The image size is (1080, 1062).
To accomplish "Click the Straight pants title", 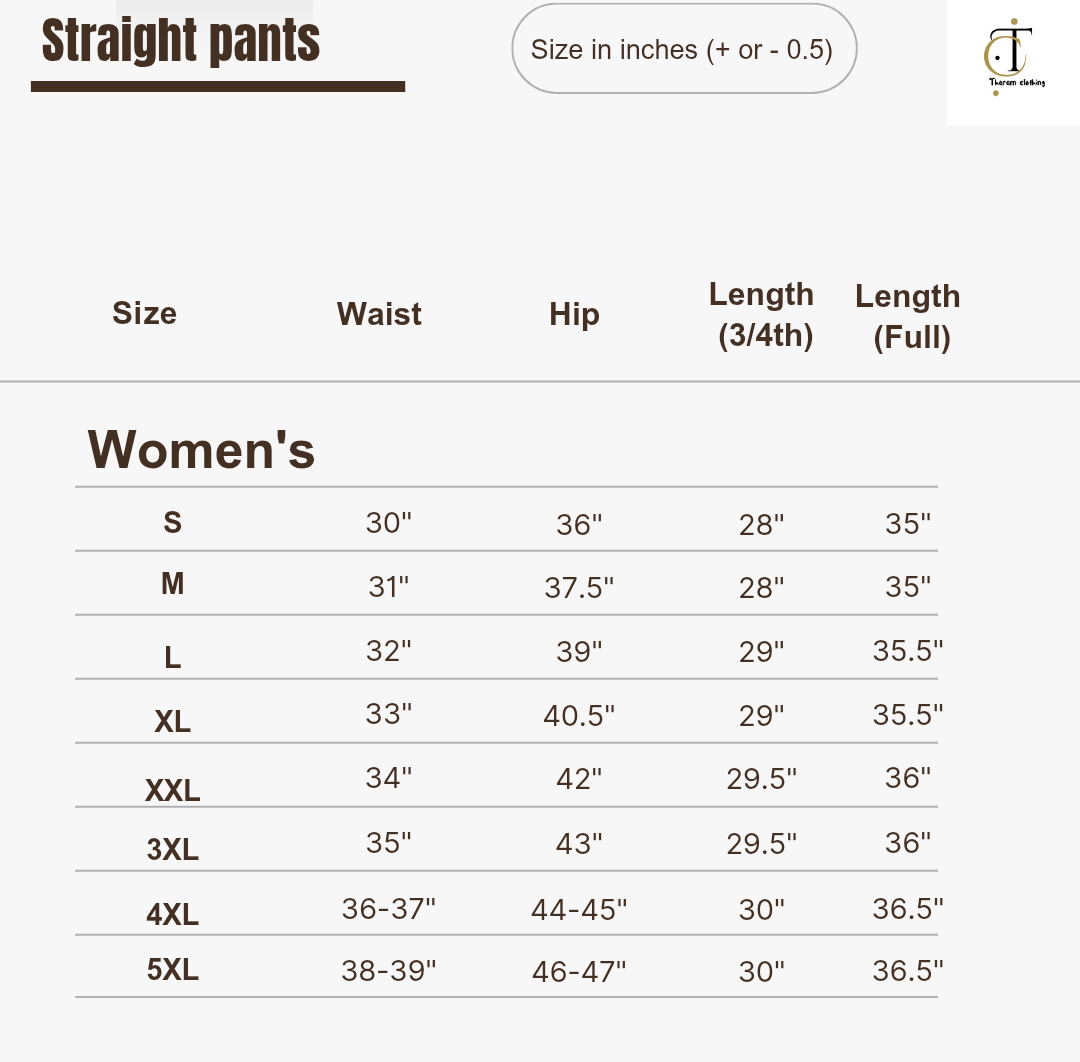I will point(181,42).
